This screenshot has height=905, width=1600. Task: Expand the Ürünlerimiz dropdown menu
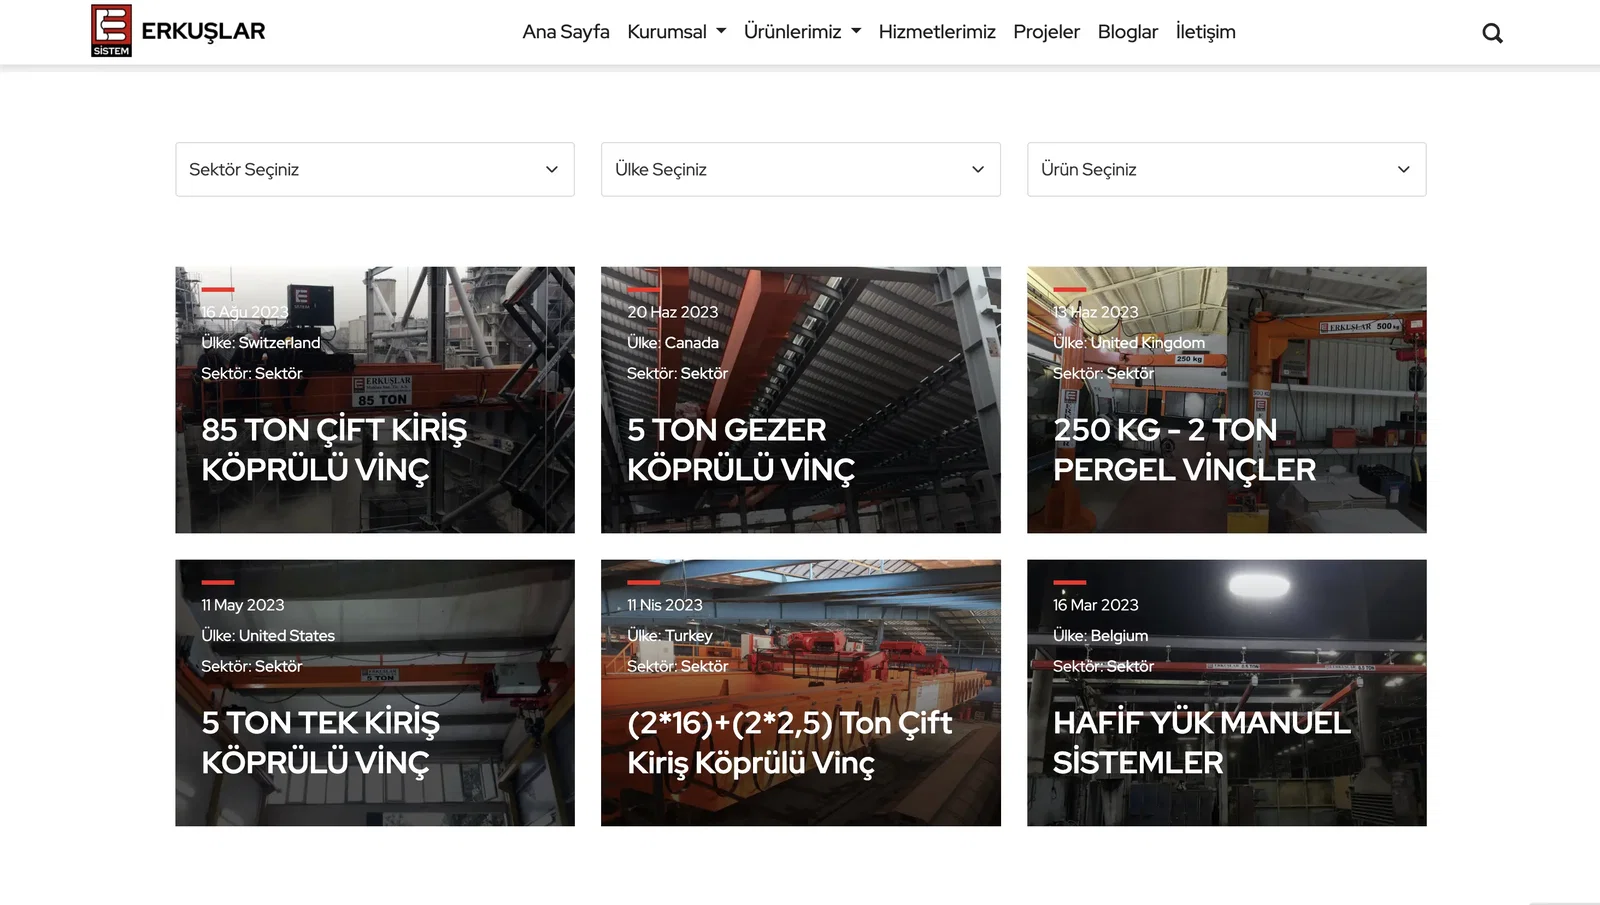click(802, 32)
